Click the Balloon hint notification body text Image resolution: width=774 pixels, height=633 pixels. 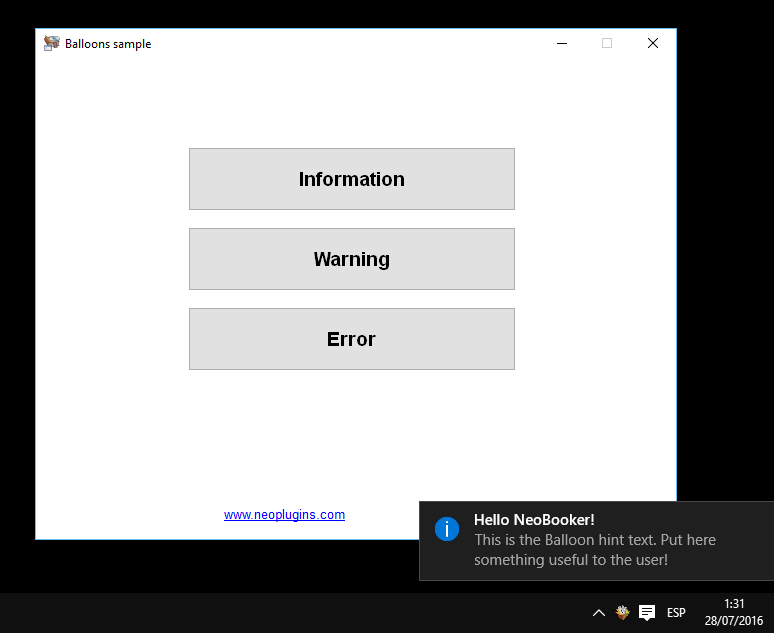coord(595,550)
